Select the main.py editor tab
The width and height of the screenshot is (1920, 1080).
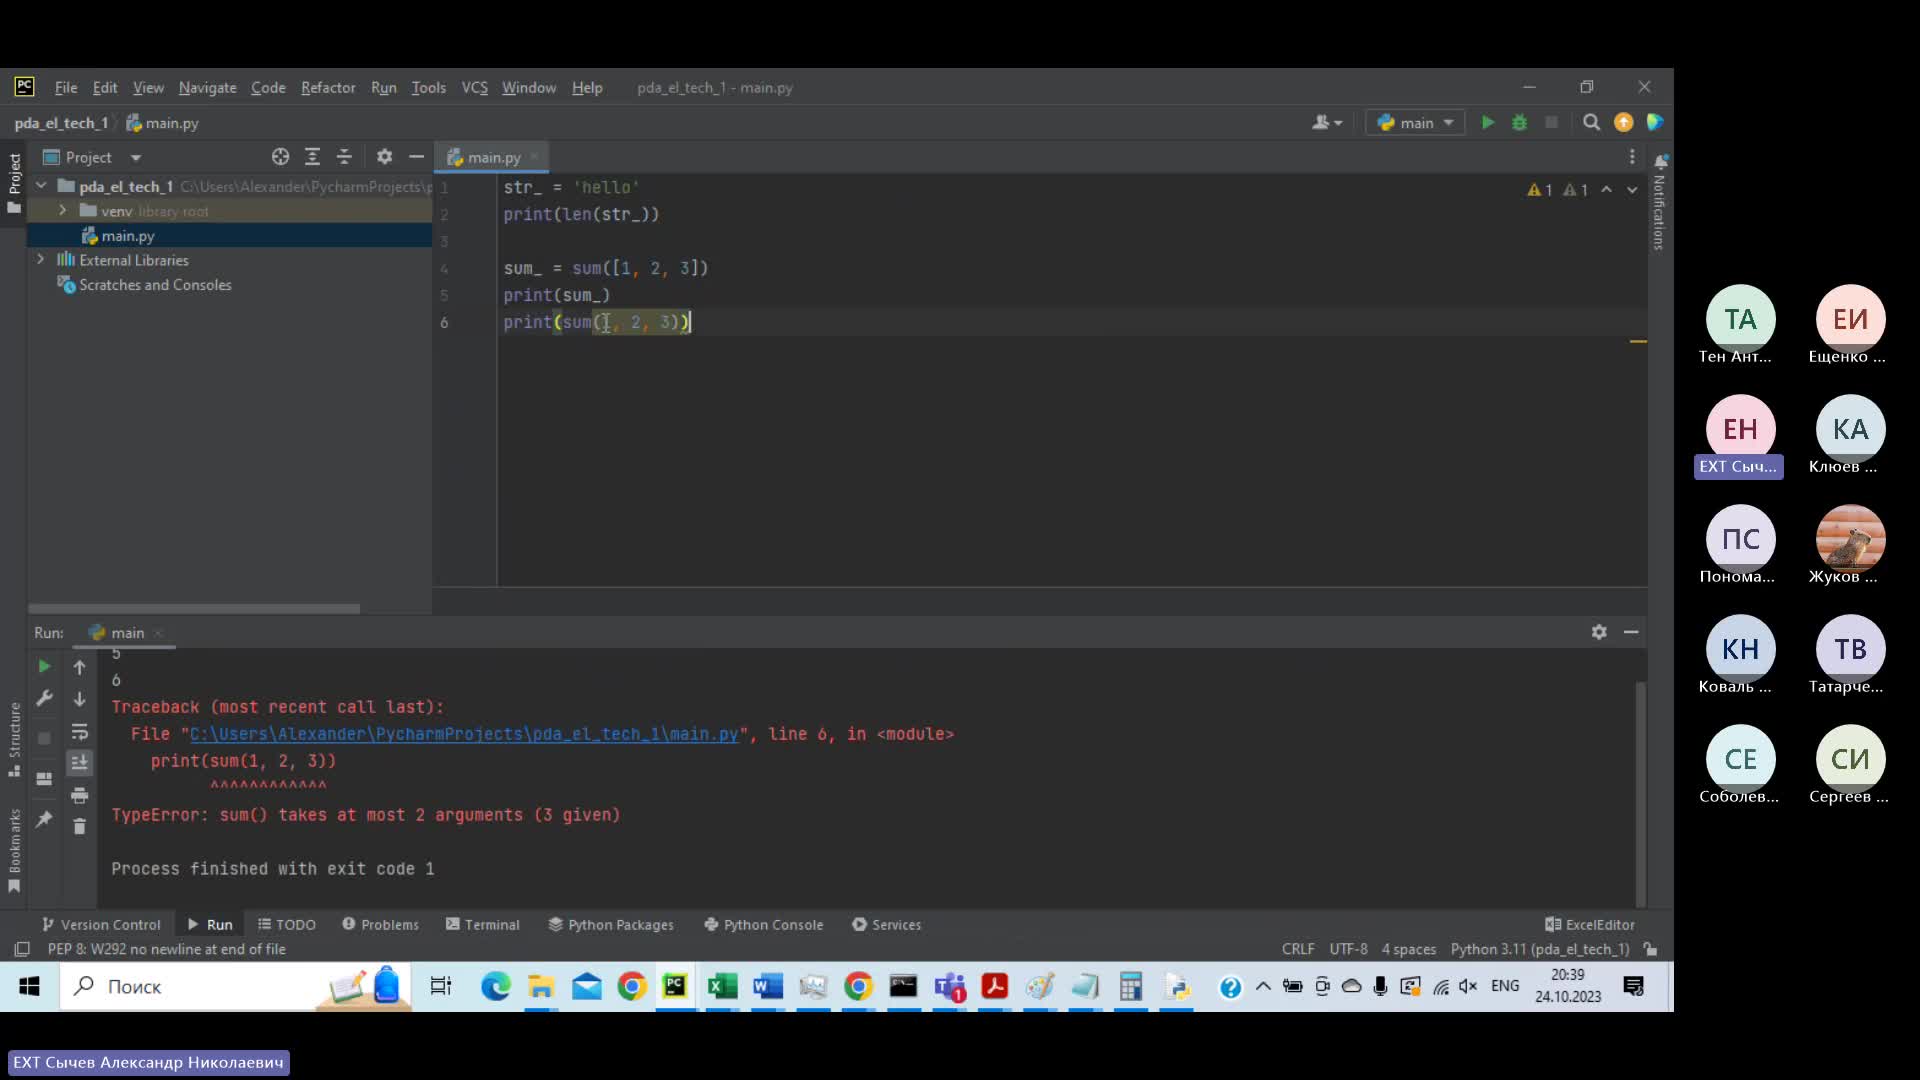pos(493,157)
